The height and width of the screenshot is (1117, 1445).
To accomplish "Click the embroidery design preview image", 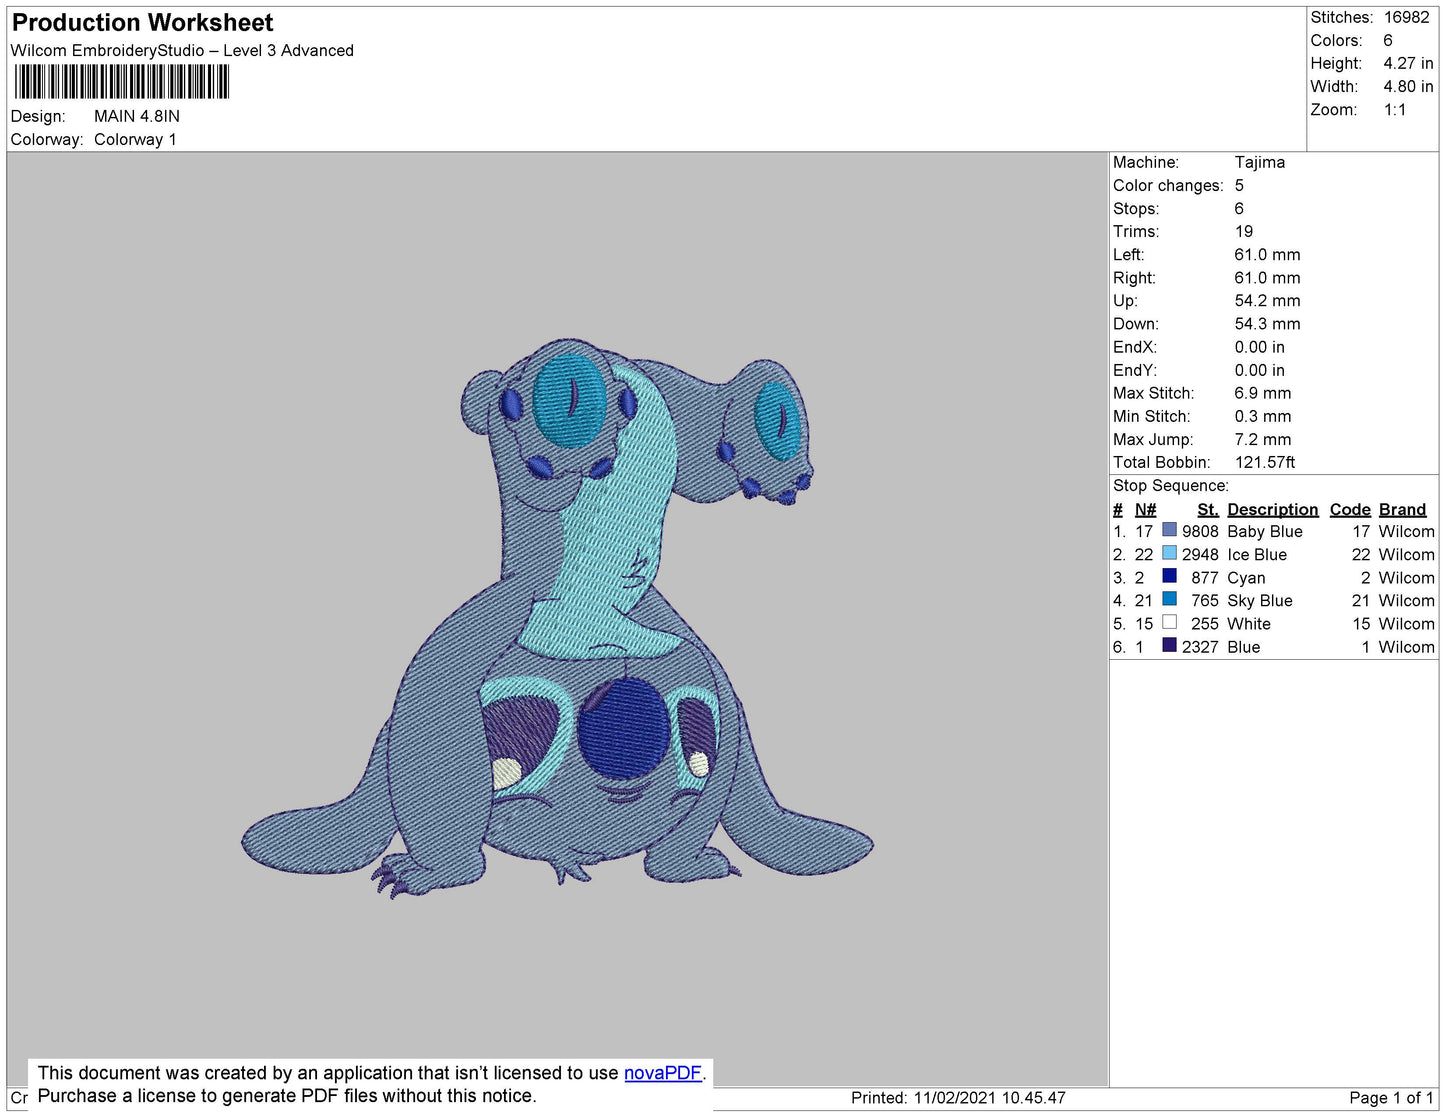I will click(557, 617).
